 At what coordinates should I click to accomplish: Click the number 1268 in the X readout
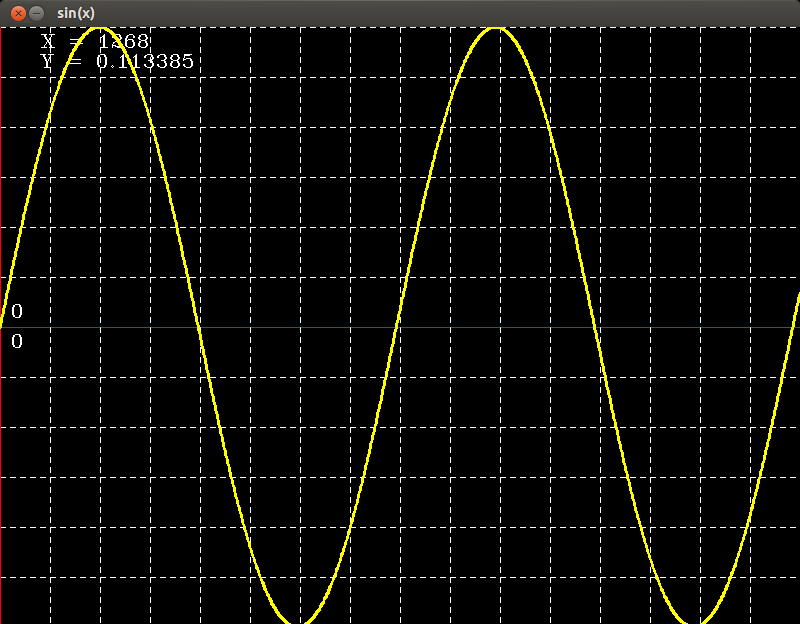[124, 41]
